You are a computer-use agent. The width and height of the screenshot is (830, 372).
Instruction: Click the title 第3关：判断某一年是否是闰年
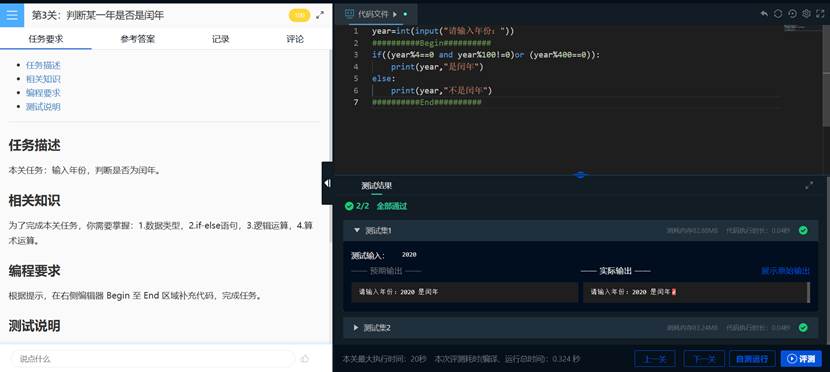pos(98,15)
